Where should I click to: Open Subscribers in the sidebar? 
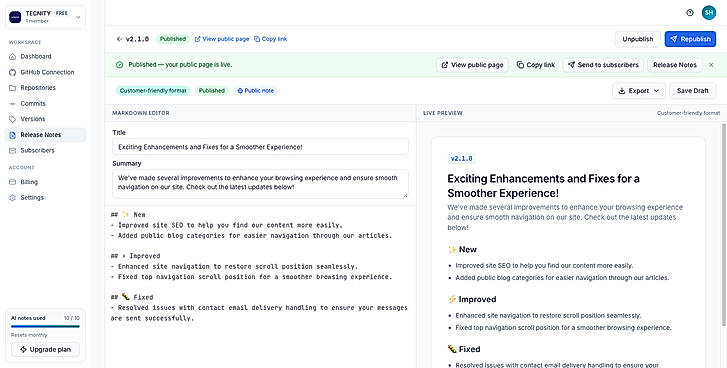point(45,150)
